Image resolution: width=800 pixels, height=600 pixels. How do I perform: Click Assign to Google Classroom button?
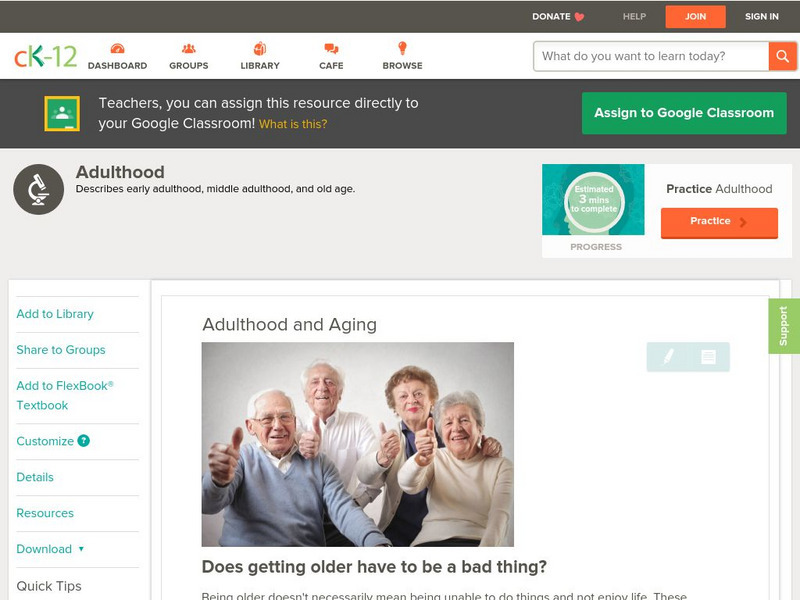[684, 113]
